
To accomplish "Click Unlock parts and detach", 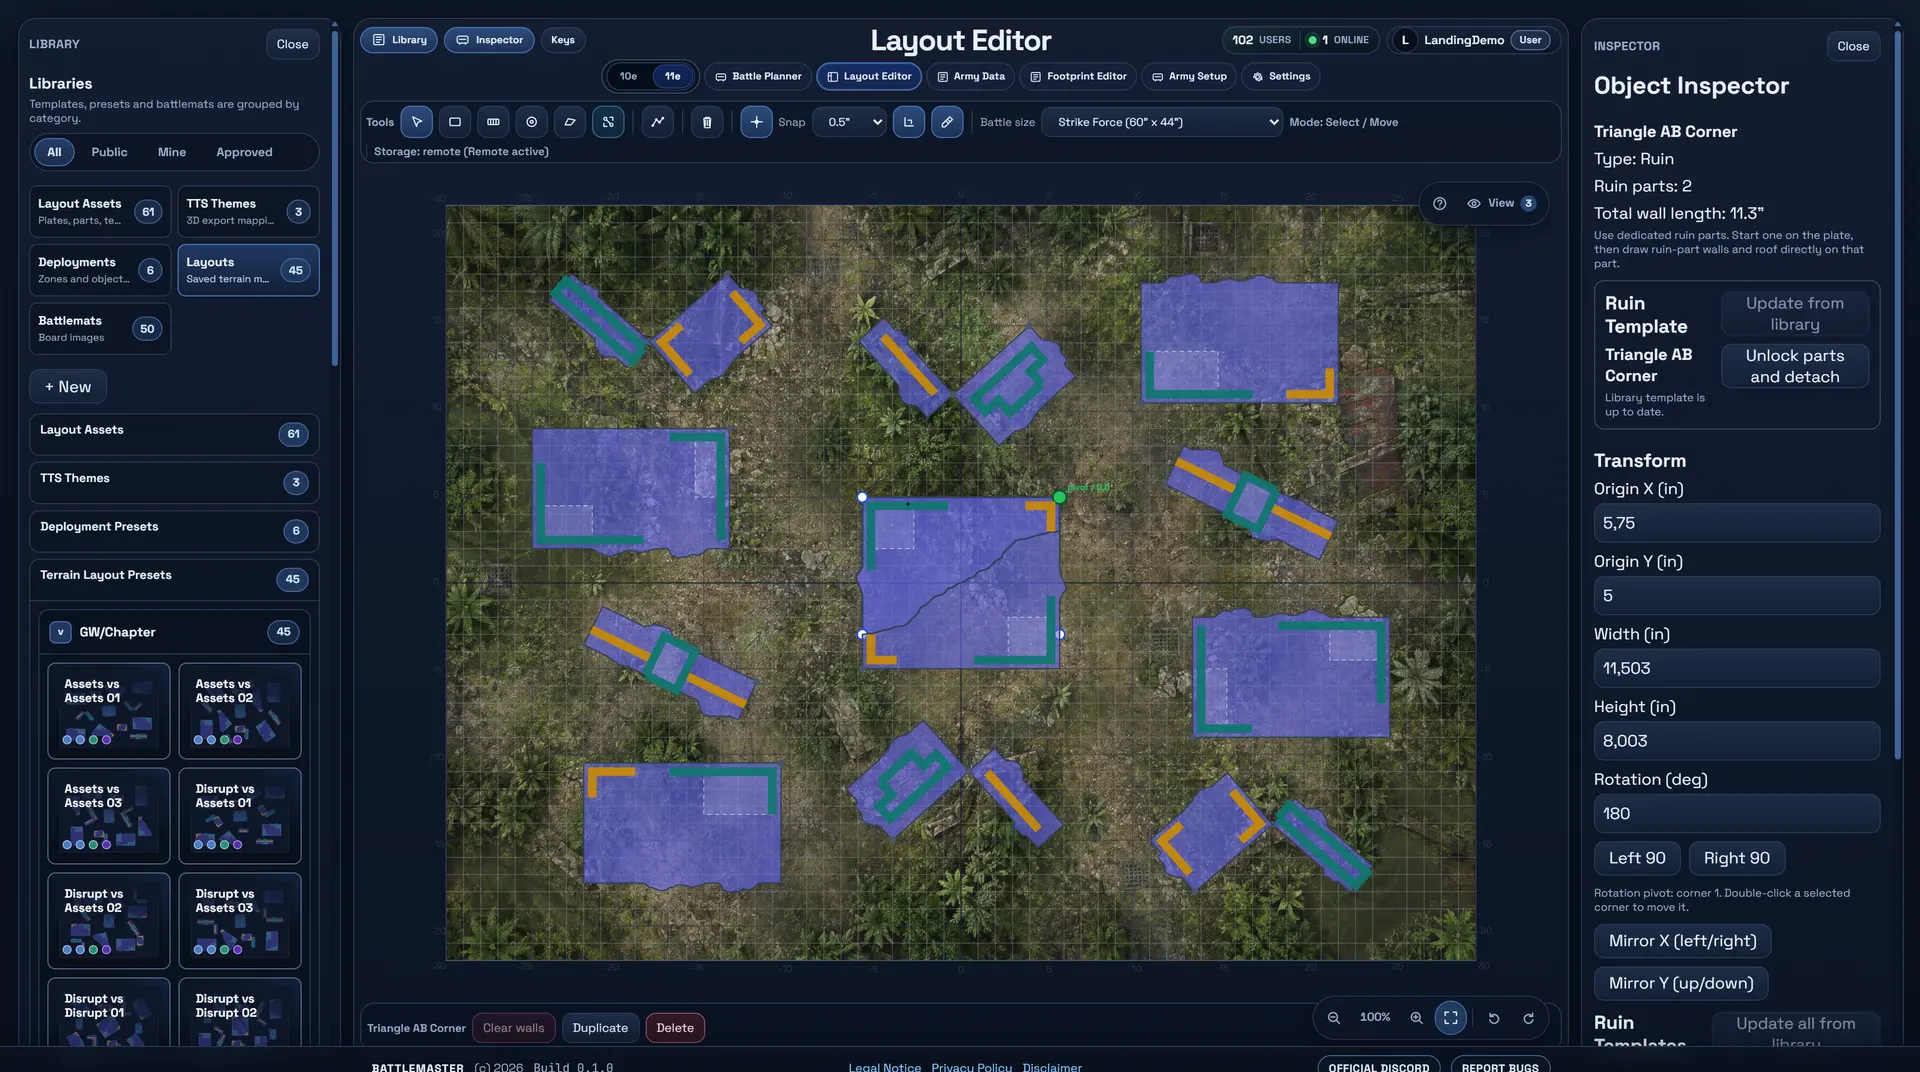I will pyautogui.click(x=1795, y=366).
